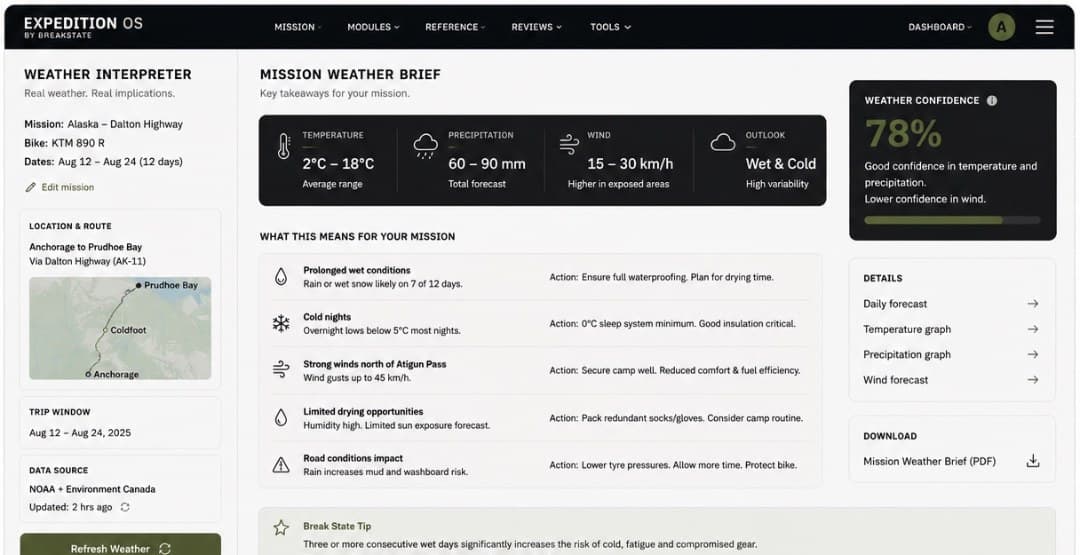This screenshot has height=555, width=1080.
Task: Click Action: 0°C sleep system minimum text
Action: [672, 324]
